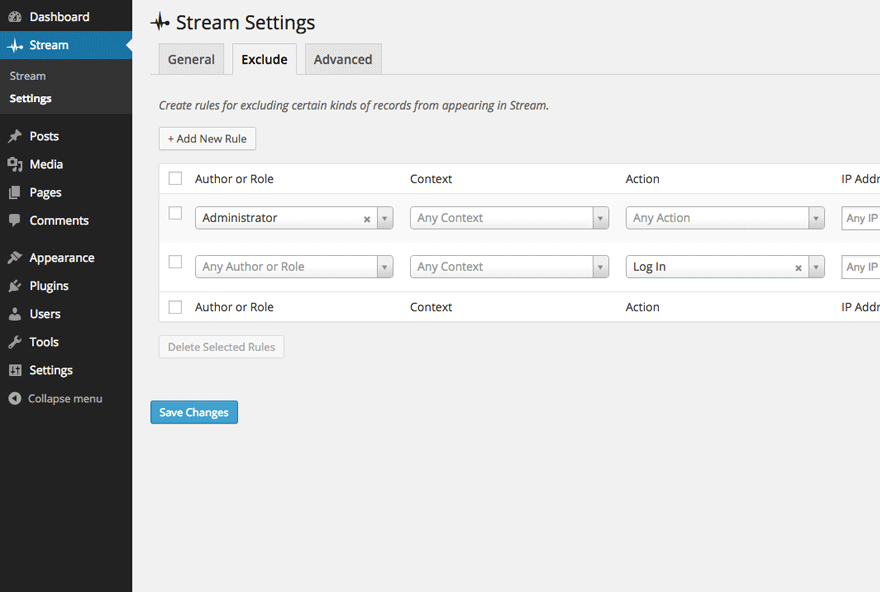Image resolution: width=880 pixels, height=592 pixels.
Task: Click Any IP field in Administrator row
Action: 860,218
